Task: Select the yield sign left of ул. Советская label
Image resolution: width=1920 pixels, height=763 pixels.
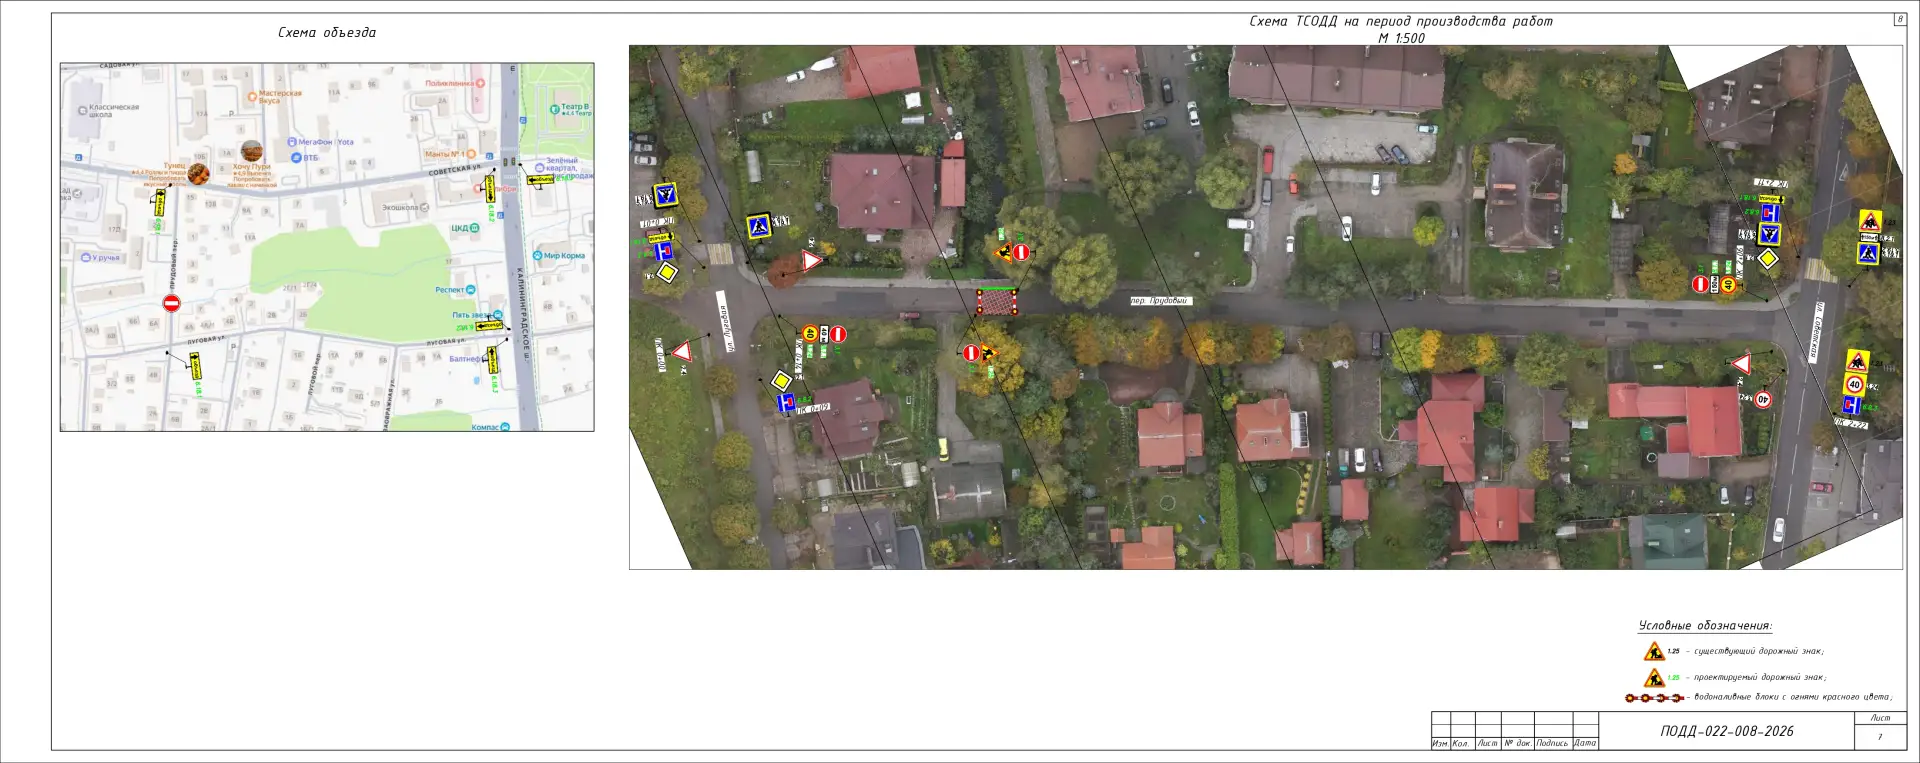Action: pyautogui.click(x=1741, y=364)
